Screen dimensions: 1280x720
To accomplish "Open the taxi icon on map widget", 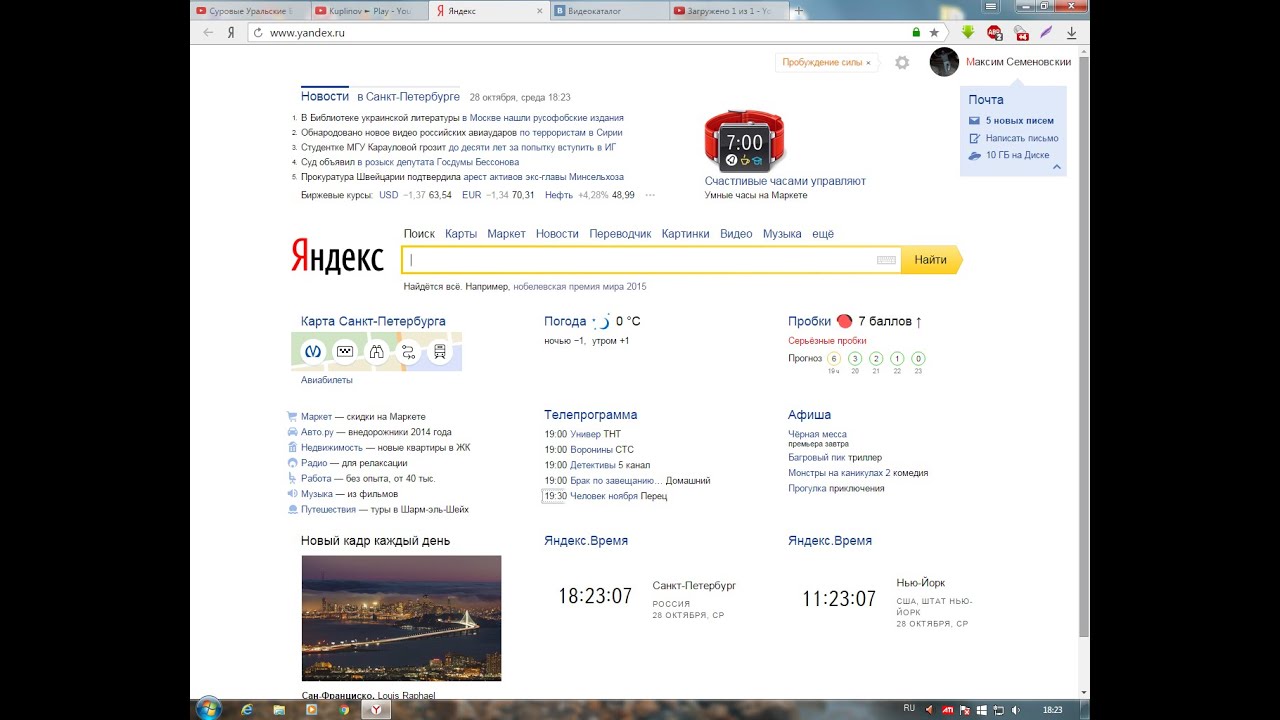I will click(345, 352).
